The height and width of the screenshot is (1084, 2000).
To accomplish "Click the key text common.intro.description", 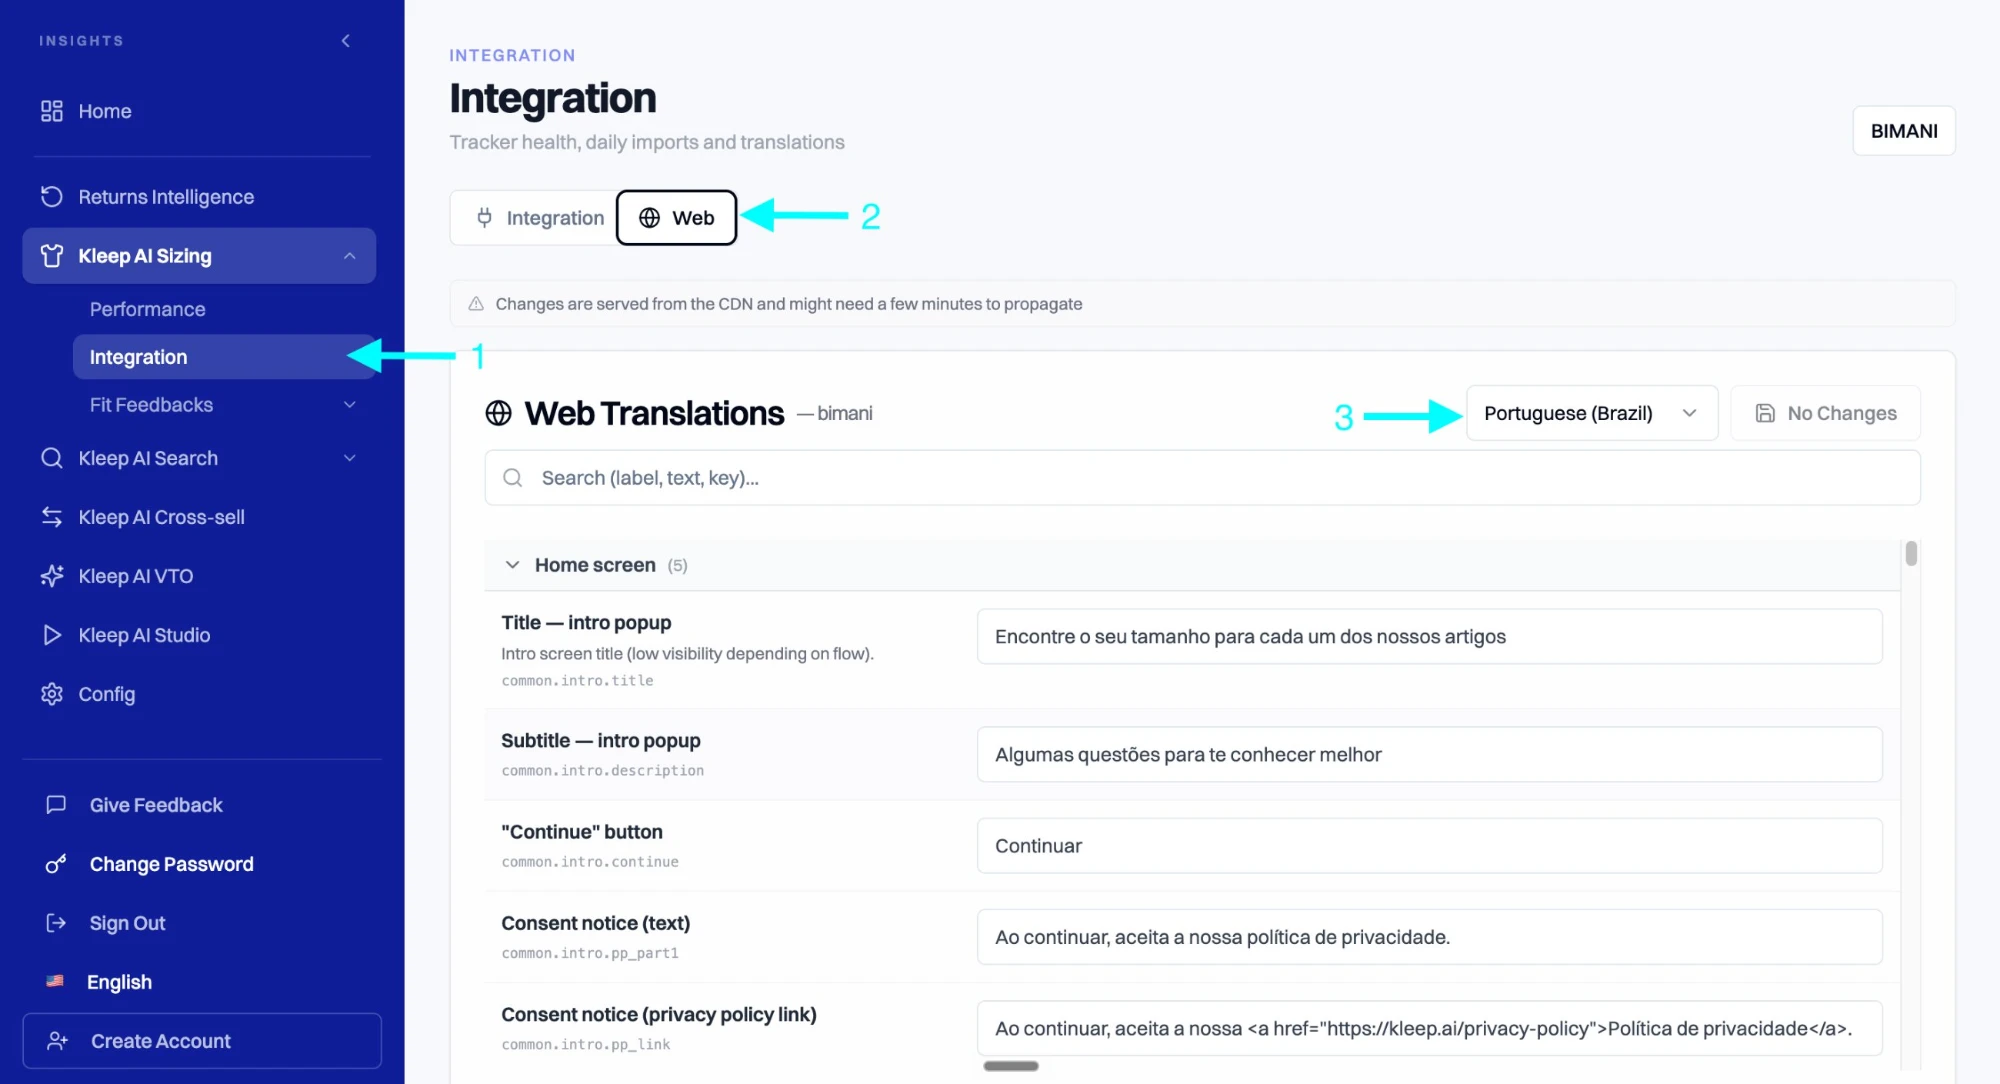I will 603,771.
